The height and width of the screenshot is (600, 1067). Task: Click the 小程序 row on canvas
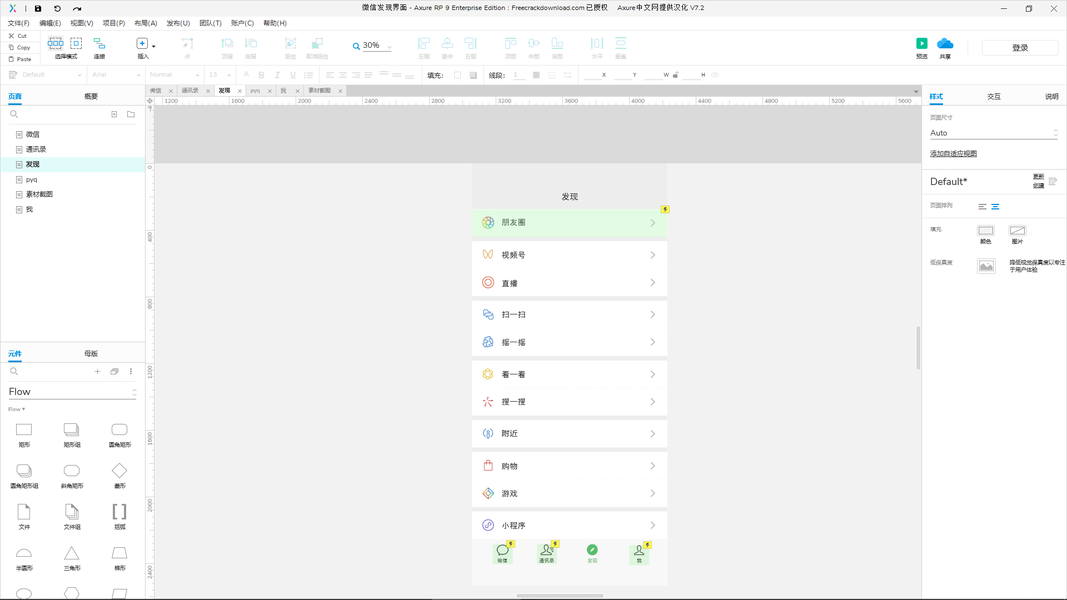[570, 525]
